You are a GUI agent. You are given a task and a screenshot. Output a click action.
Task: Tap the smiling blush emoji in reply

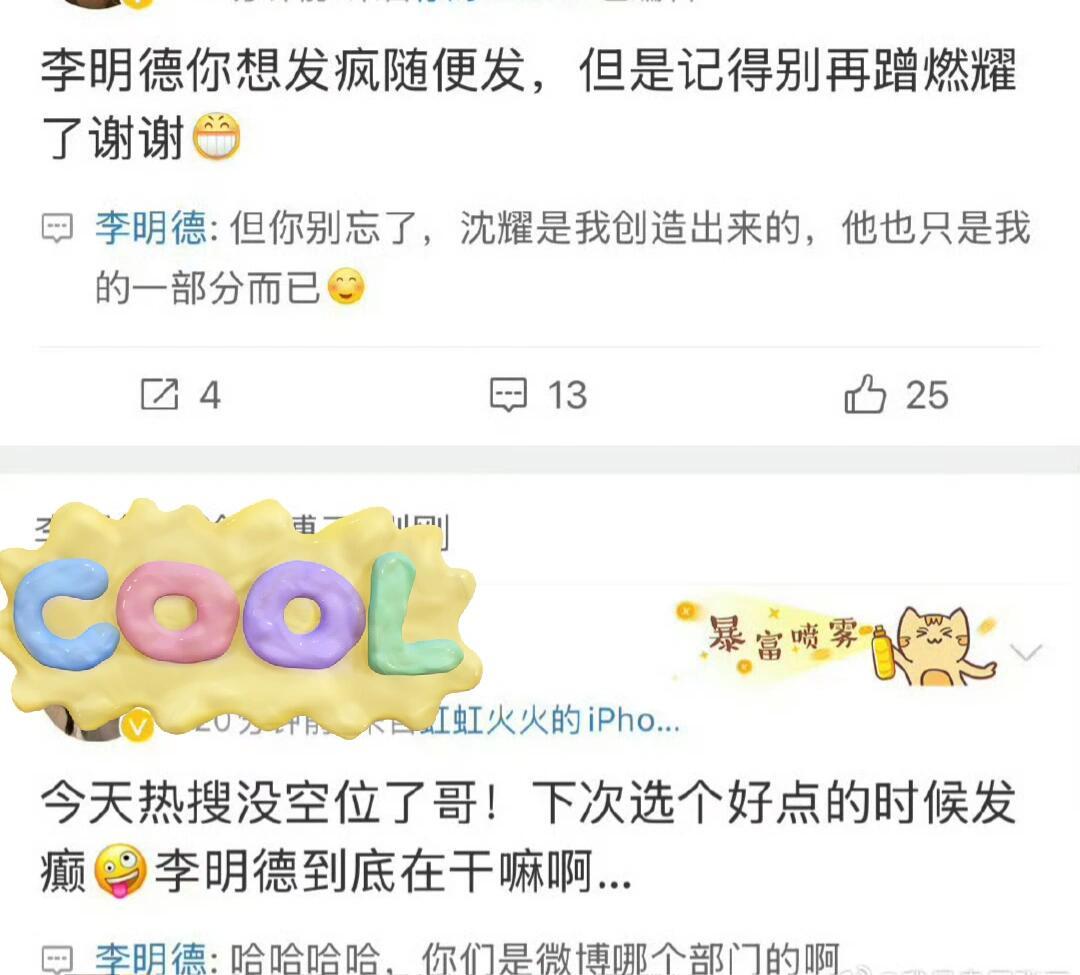[x=346, y=286]
